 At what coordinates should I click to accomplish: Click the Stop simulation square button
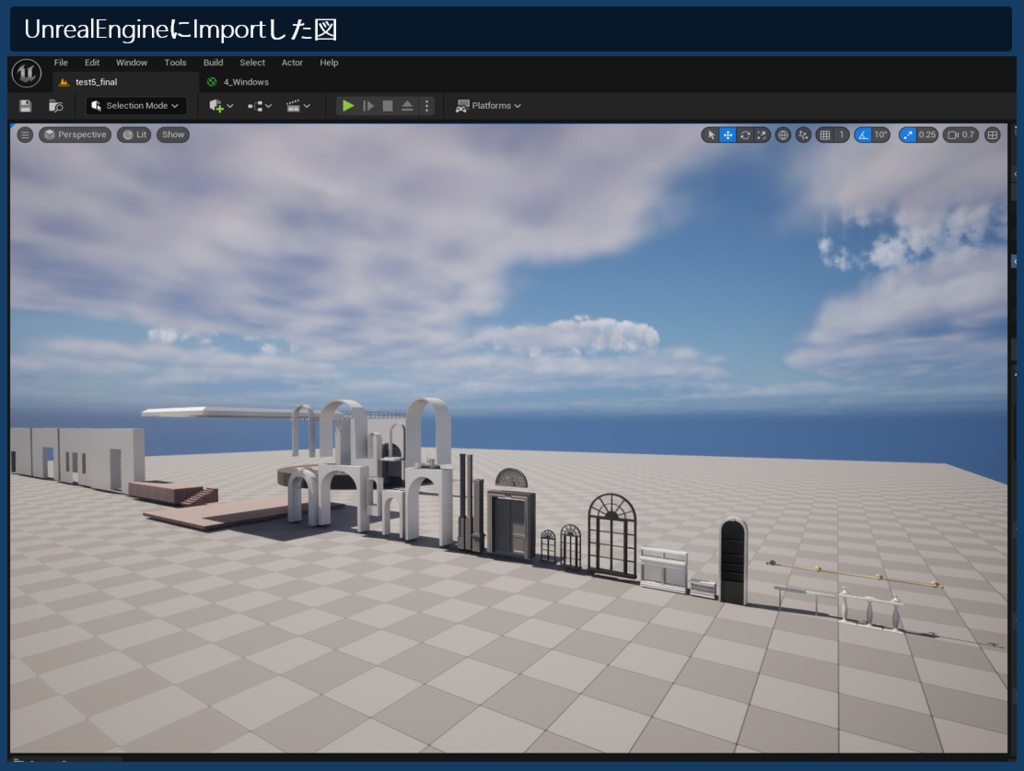pos(387,106)
